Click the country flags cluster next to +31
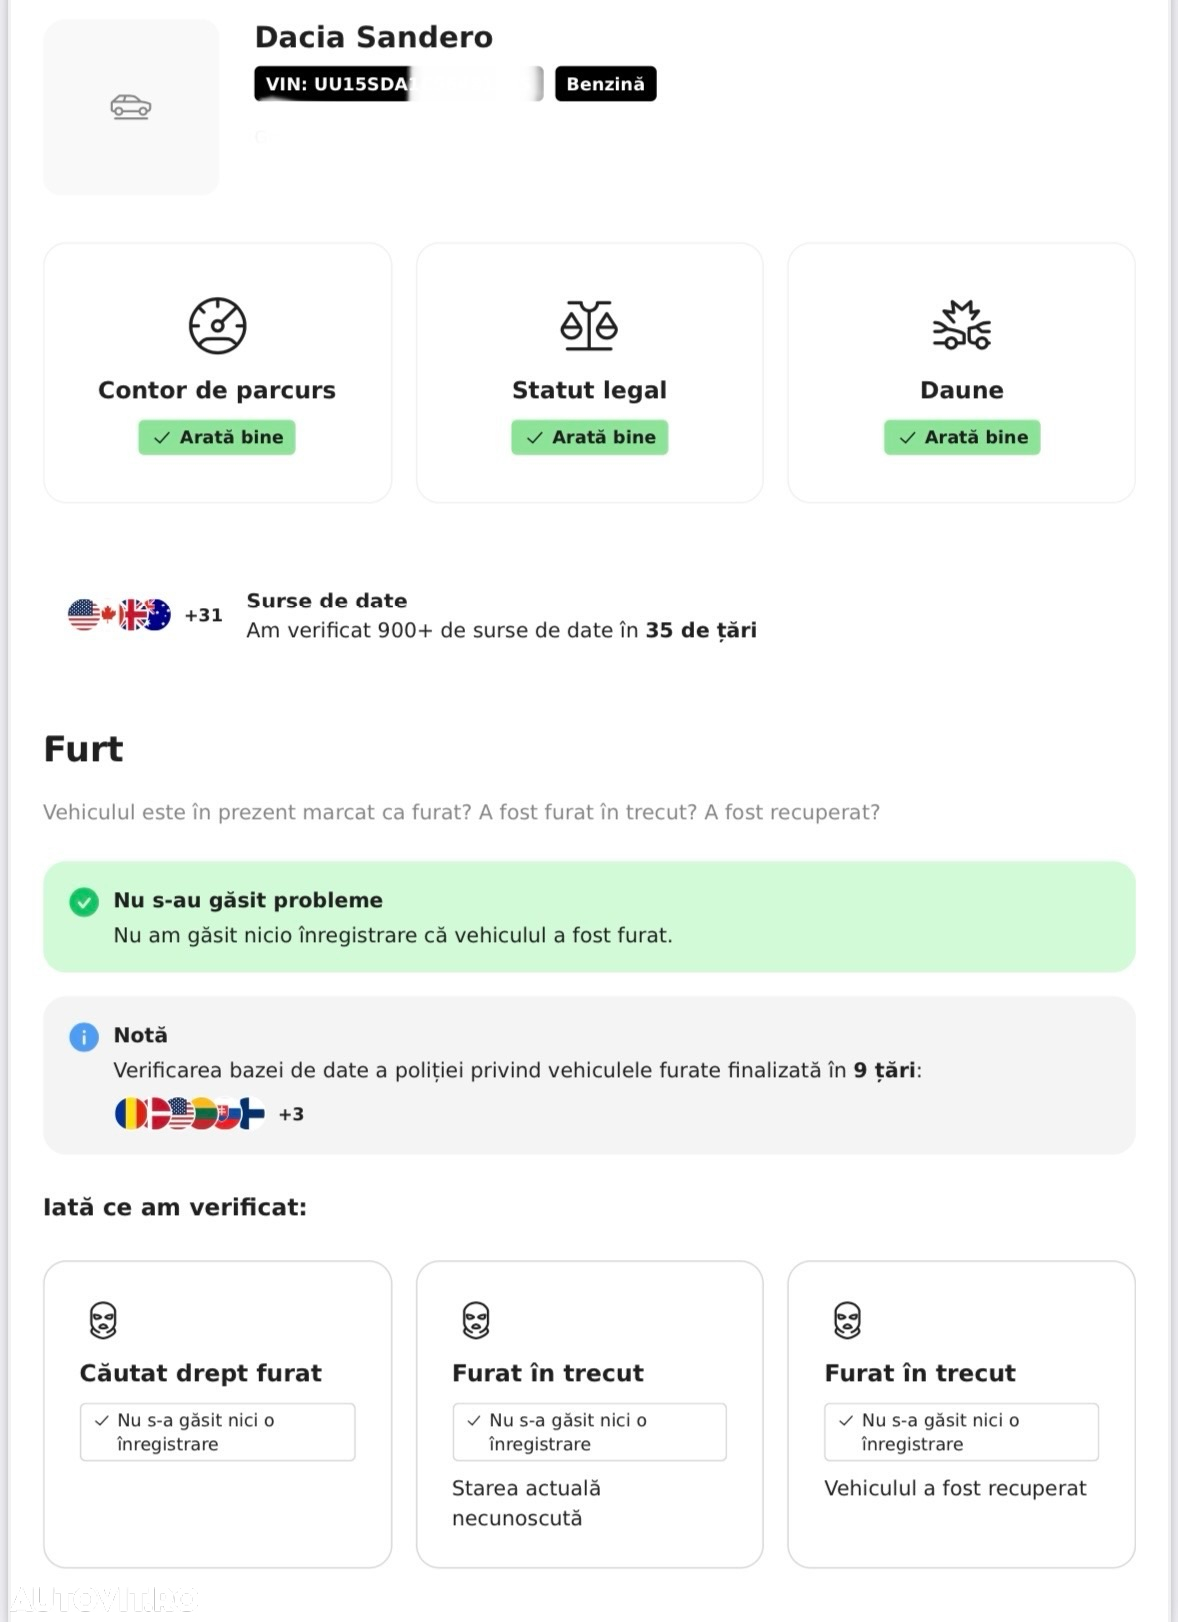The width and height of the screenshot is (1178, 1622). tap(119, 614)
